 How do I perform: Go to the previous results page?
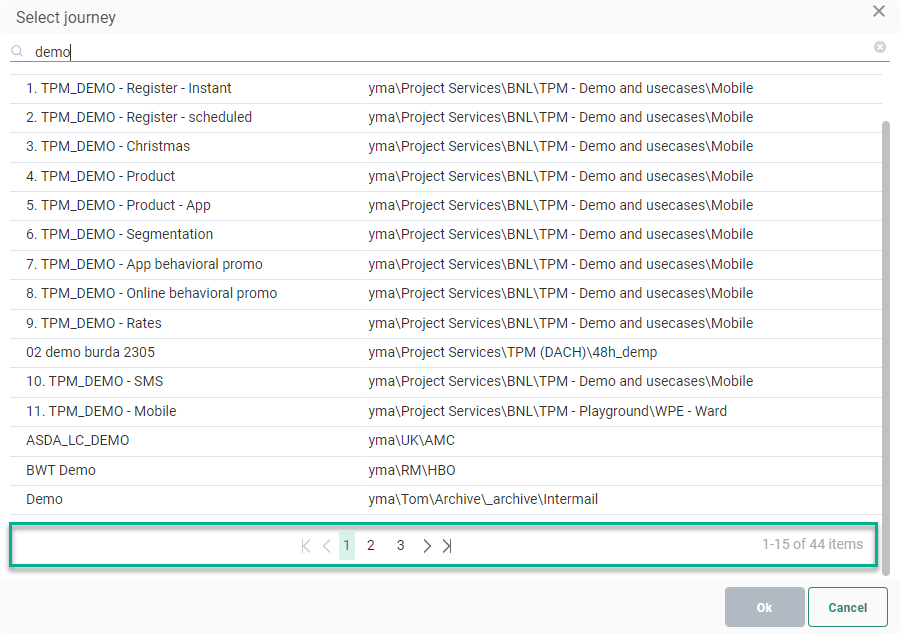(x=326, y=546)
